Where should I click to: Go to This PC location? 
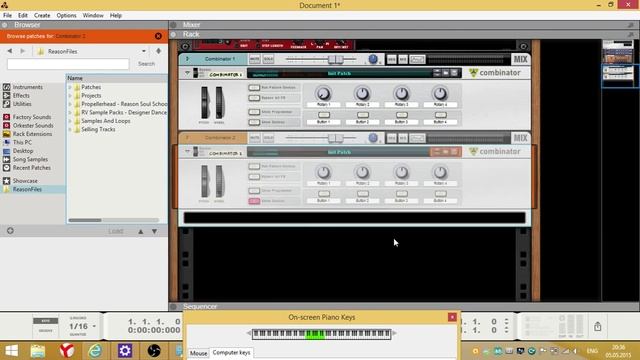(x=22, y=142)
